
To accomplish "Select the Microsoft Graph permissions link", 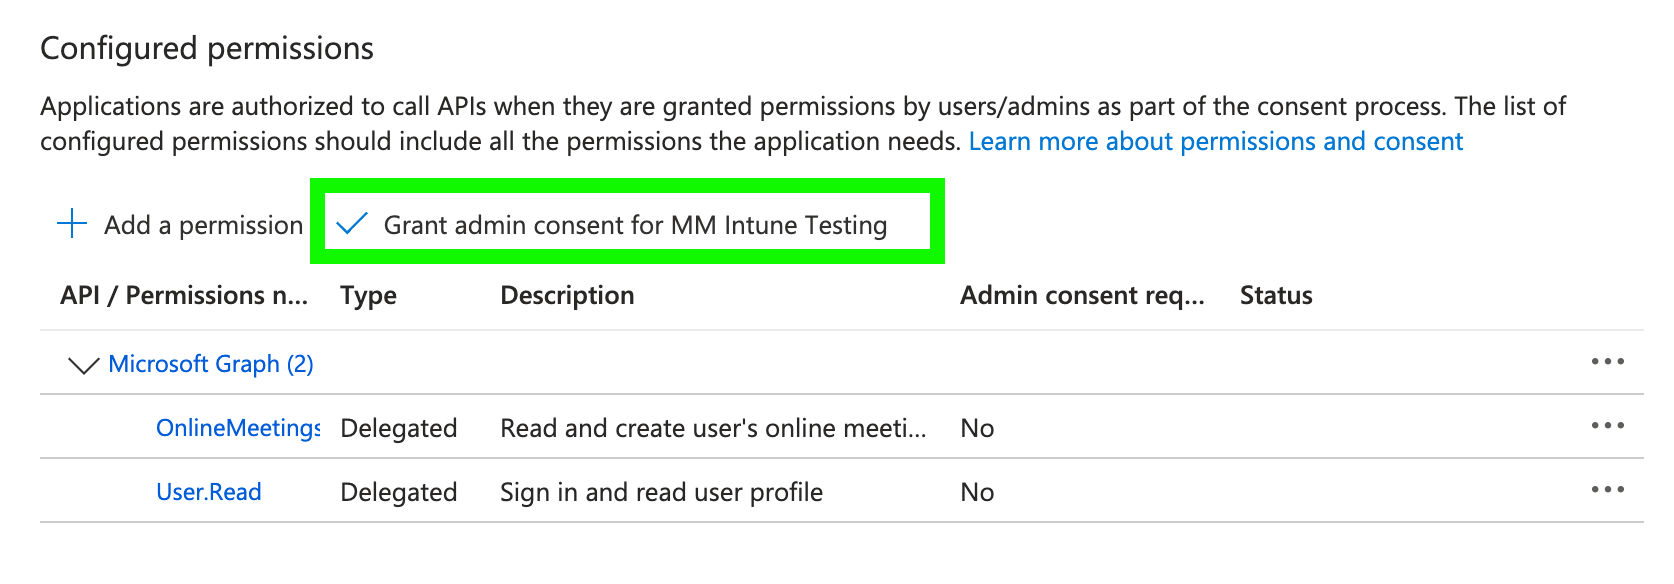I will 211,363.
